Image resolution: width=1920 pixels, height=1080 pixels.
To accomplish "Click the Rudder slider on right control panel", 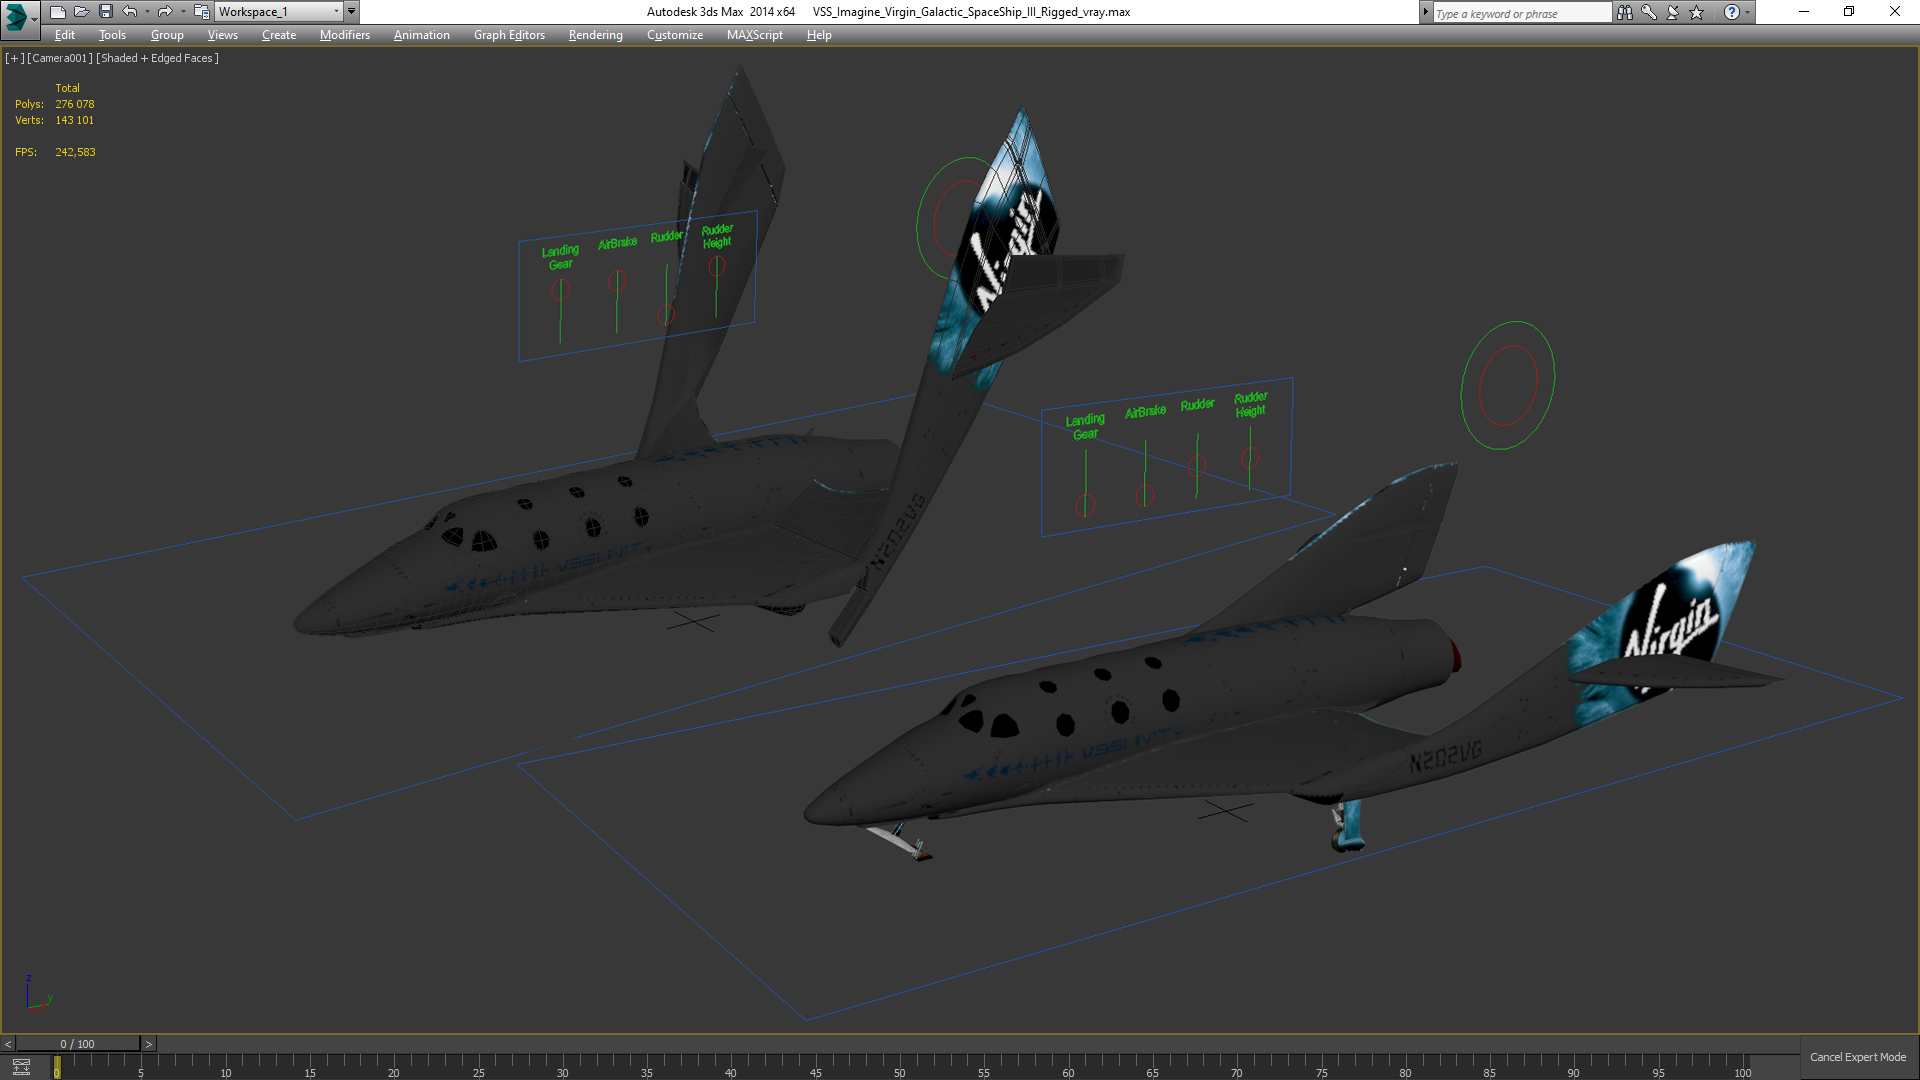I will 1197,465.
